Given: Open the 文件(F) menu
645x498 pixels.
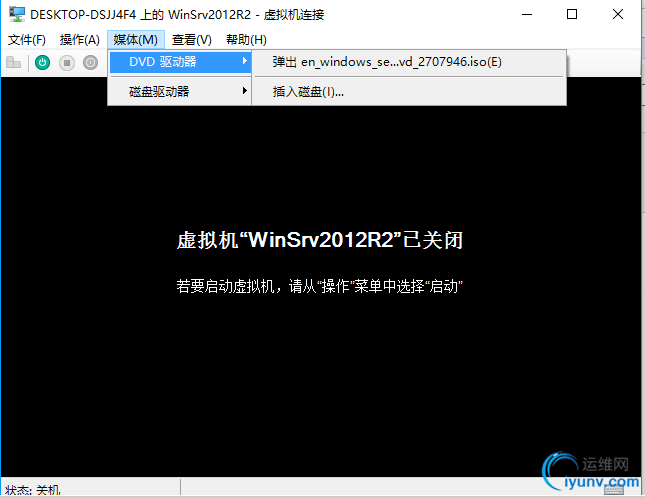Looking at the screenshot, I should [x=27, y=40].
